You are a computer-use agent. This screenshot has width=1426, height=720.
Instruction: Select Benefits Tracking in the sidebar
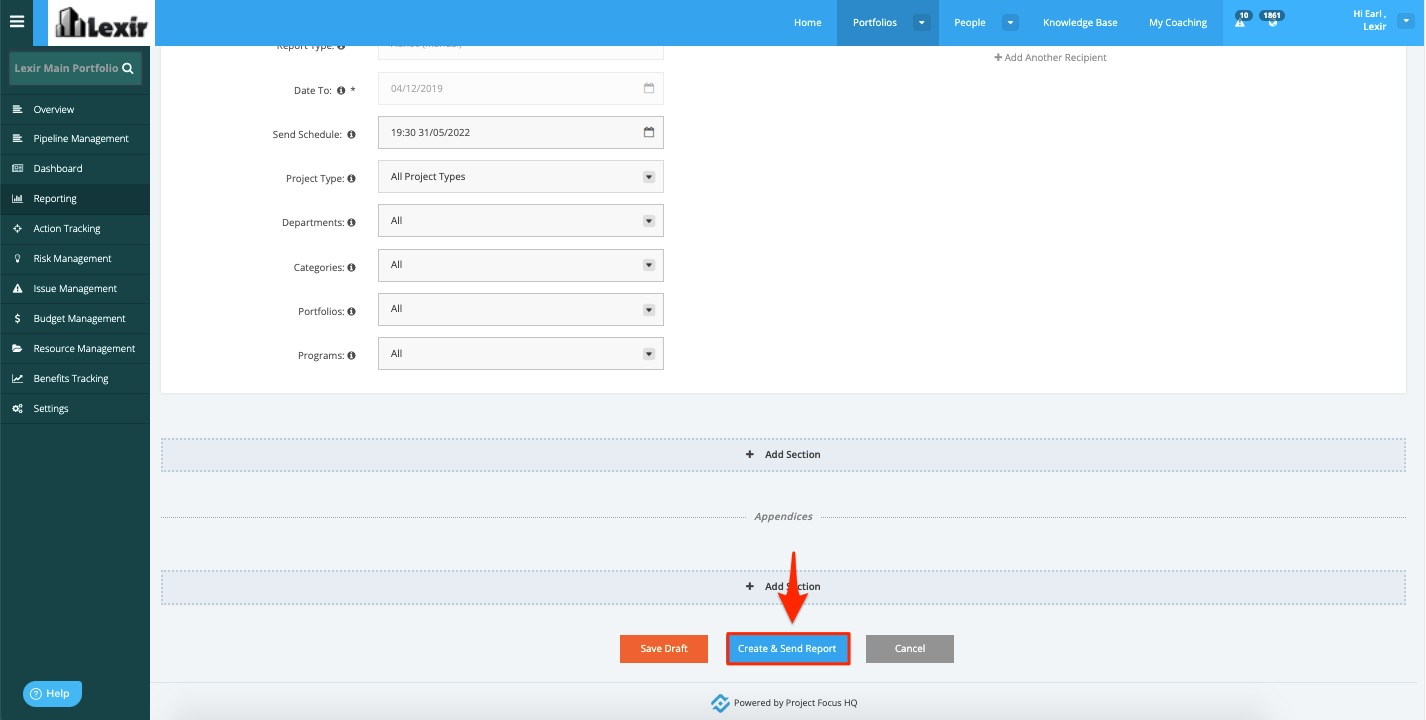[75, 379]
